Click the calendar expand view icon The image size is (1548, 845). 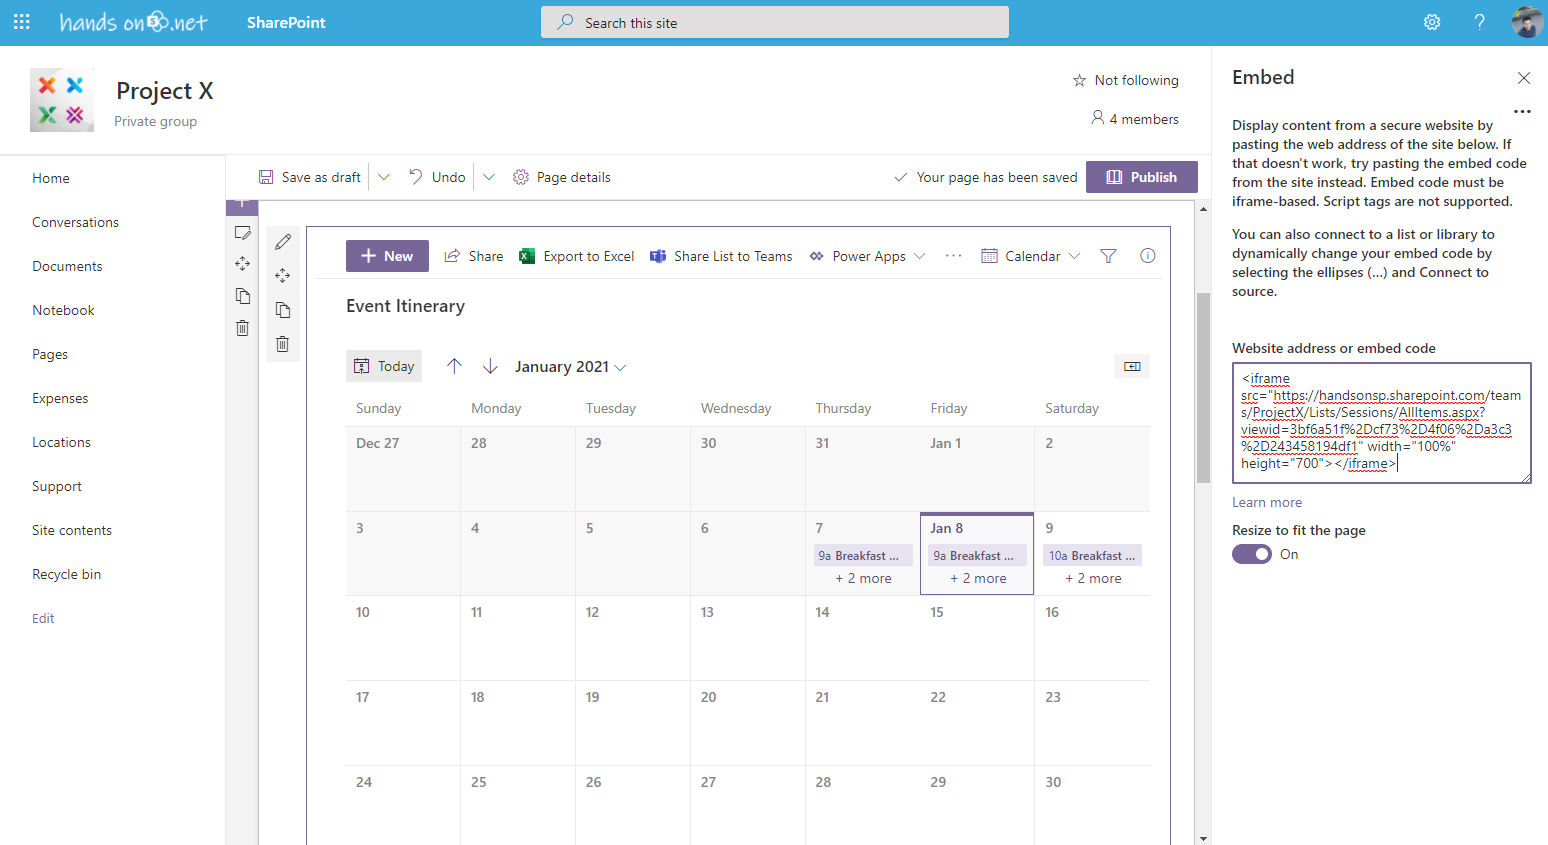click(x=1132, y=366)
